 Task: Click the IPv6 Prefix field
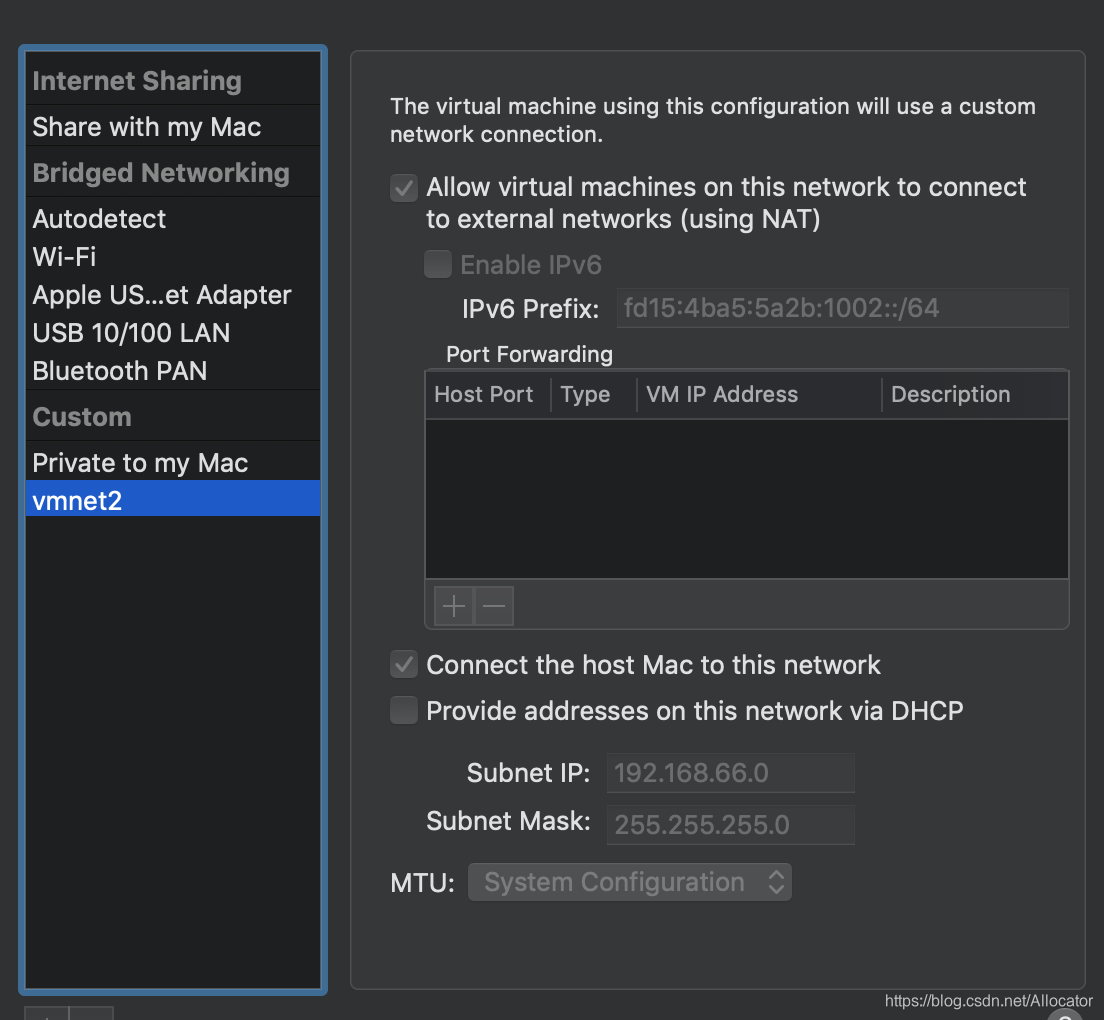click(842, 308)
